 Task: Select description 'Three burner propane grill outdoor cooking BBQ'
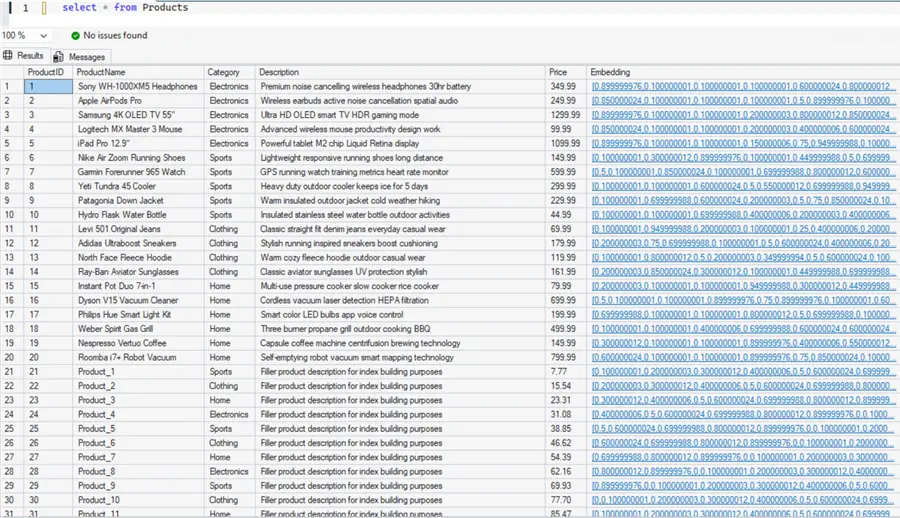401,329
